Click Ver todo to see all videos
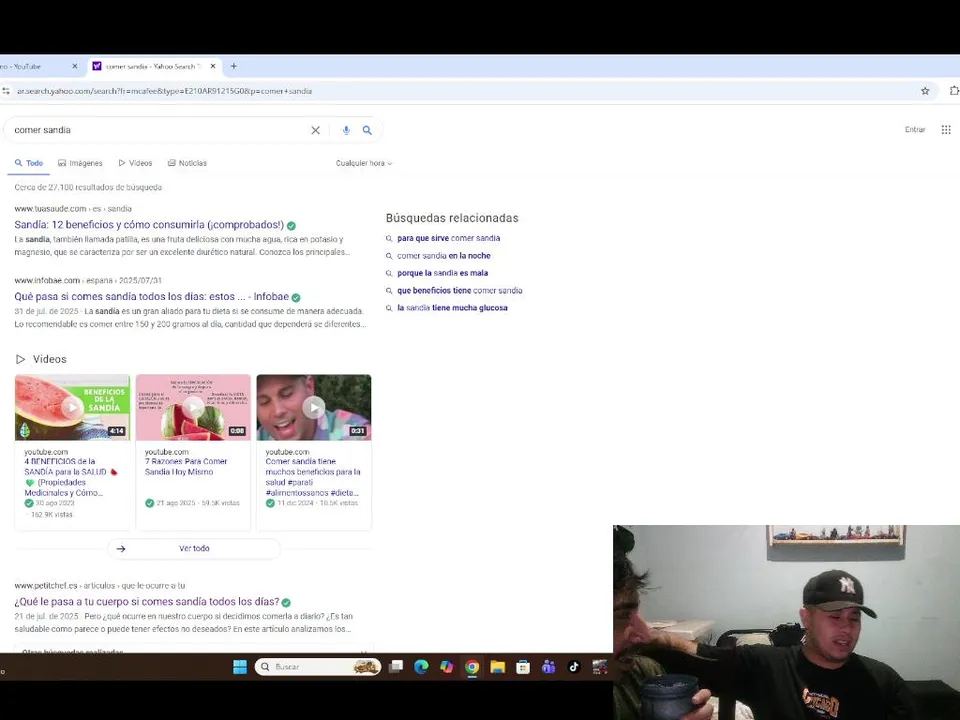The image size is (960, 720). 194,549
